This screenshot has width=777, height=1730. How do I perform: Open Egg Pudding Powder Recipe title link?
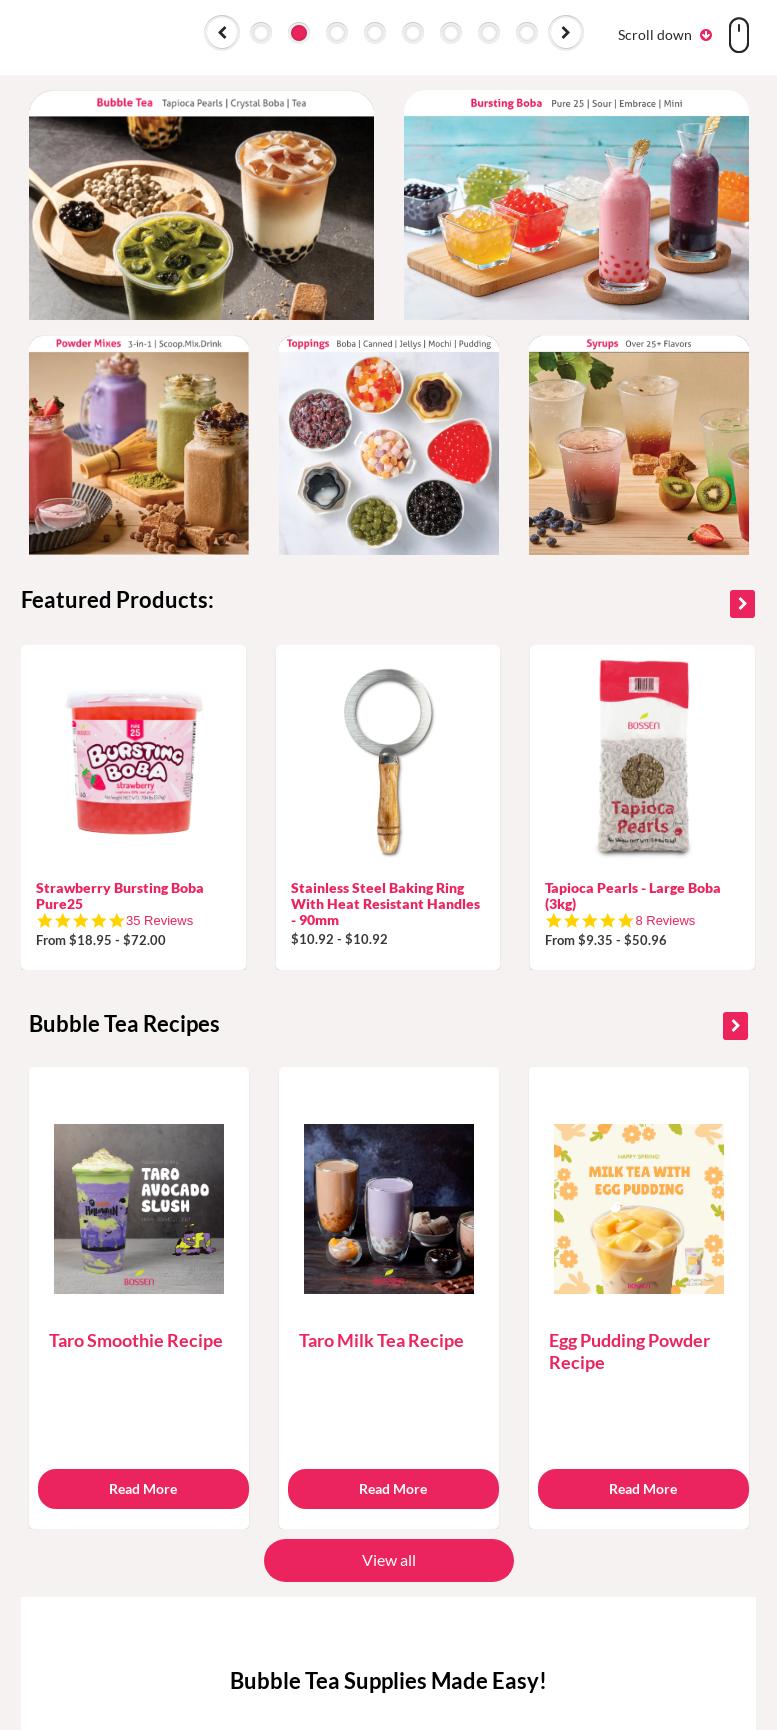point(629,1351)
